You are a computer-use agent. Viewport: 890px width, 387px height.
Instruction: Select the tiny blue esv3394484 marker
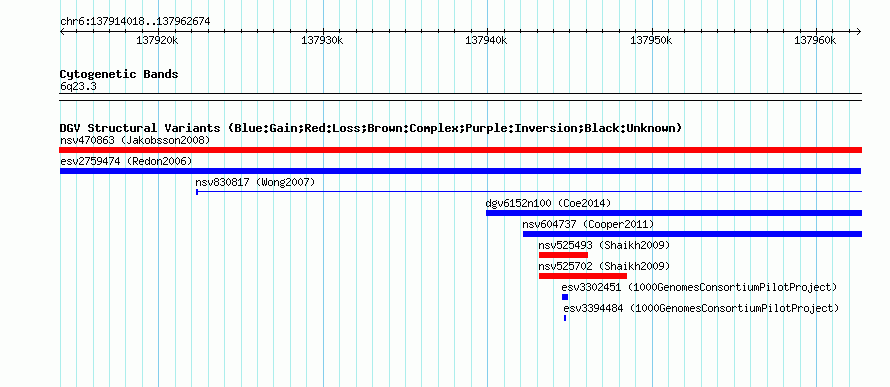(x=565, y=318)
